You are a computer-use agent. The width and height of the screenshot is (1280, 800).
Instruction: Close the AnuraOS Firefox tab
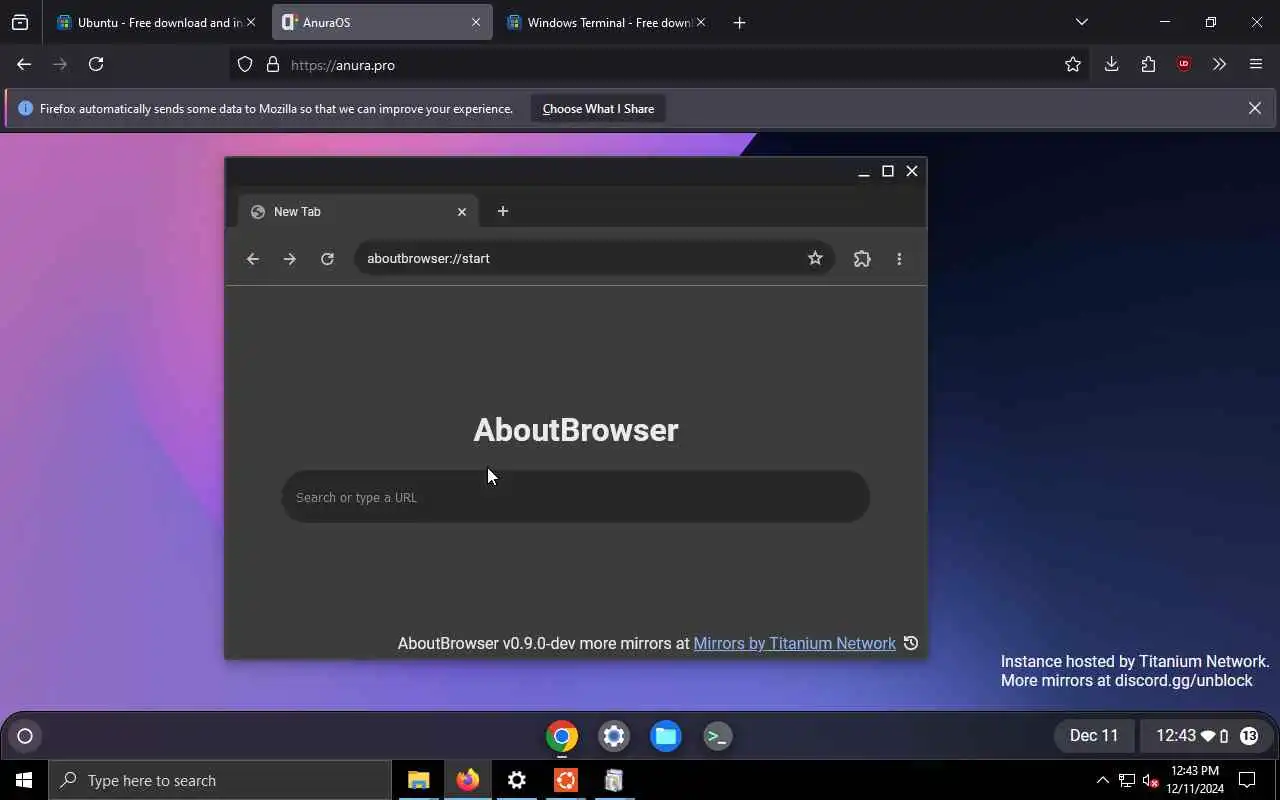[476, 22]
